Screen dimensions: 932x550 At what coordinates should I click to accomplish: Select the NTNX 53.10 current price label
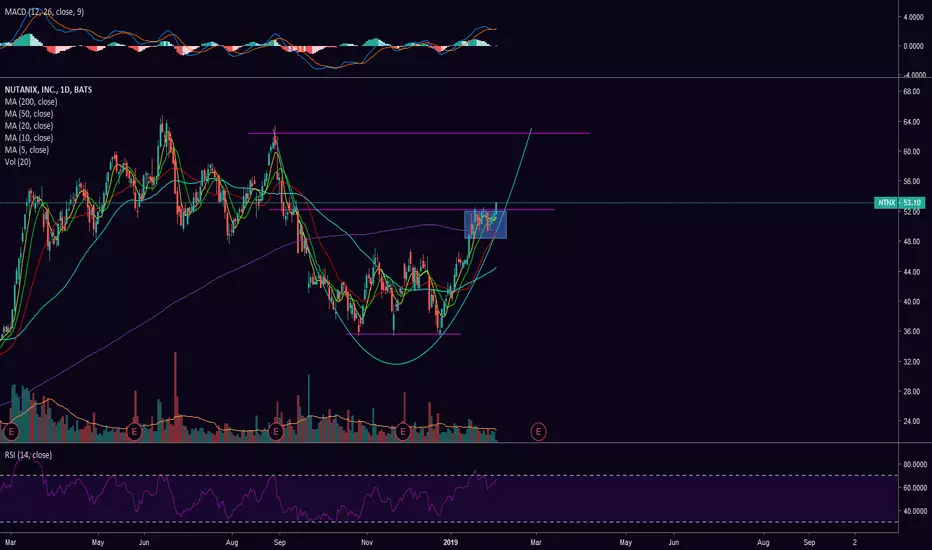[899, 203]
